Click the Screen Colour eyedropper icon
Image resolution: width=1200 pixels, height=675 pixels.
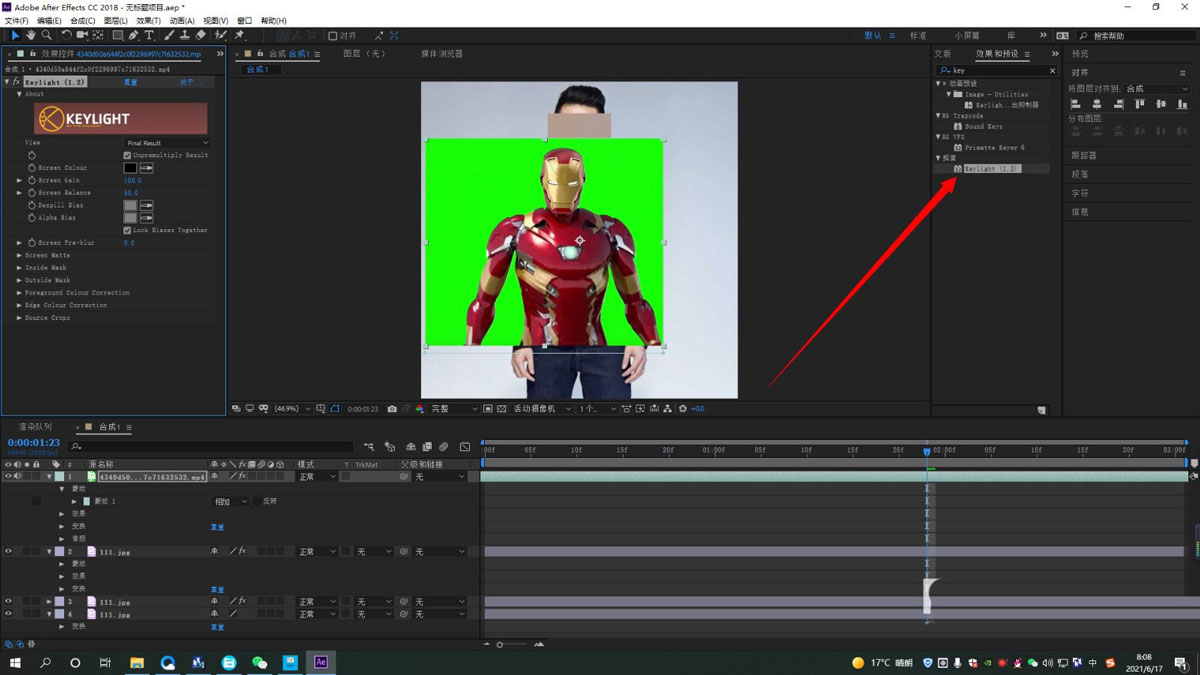tap(146, 168)
